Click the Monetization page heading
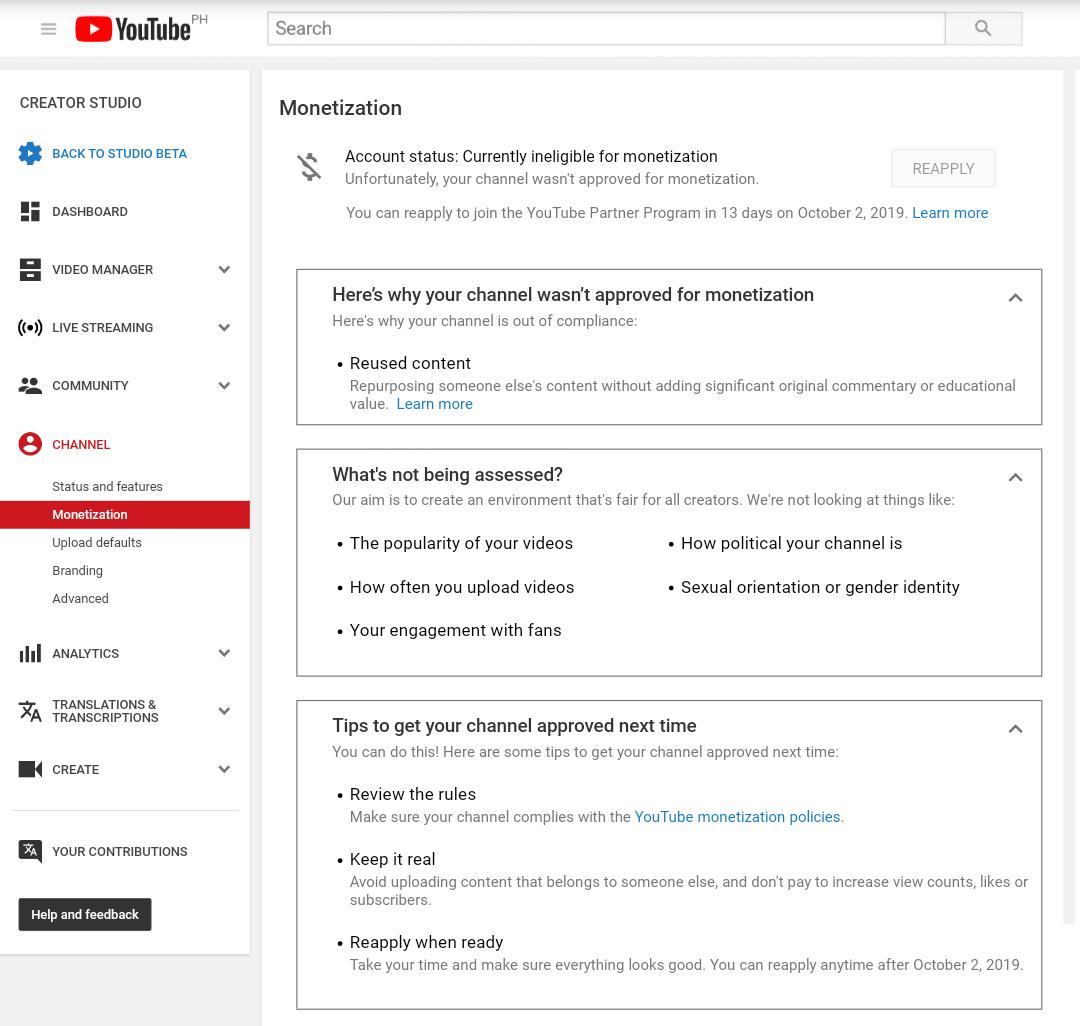 coord(340,108)
